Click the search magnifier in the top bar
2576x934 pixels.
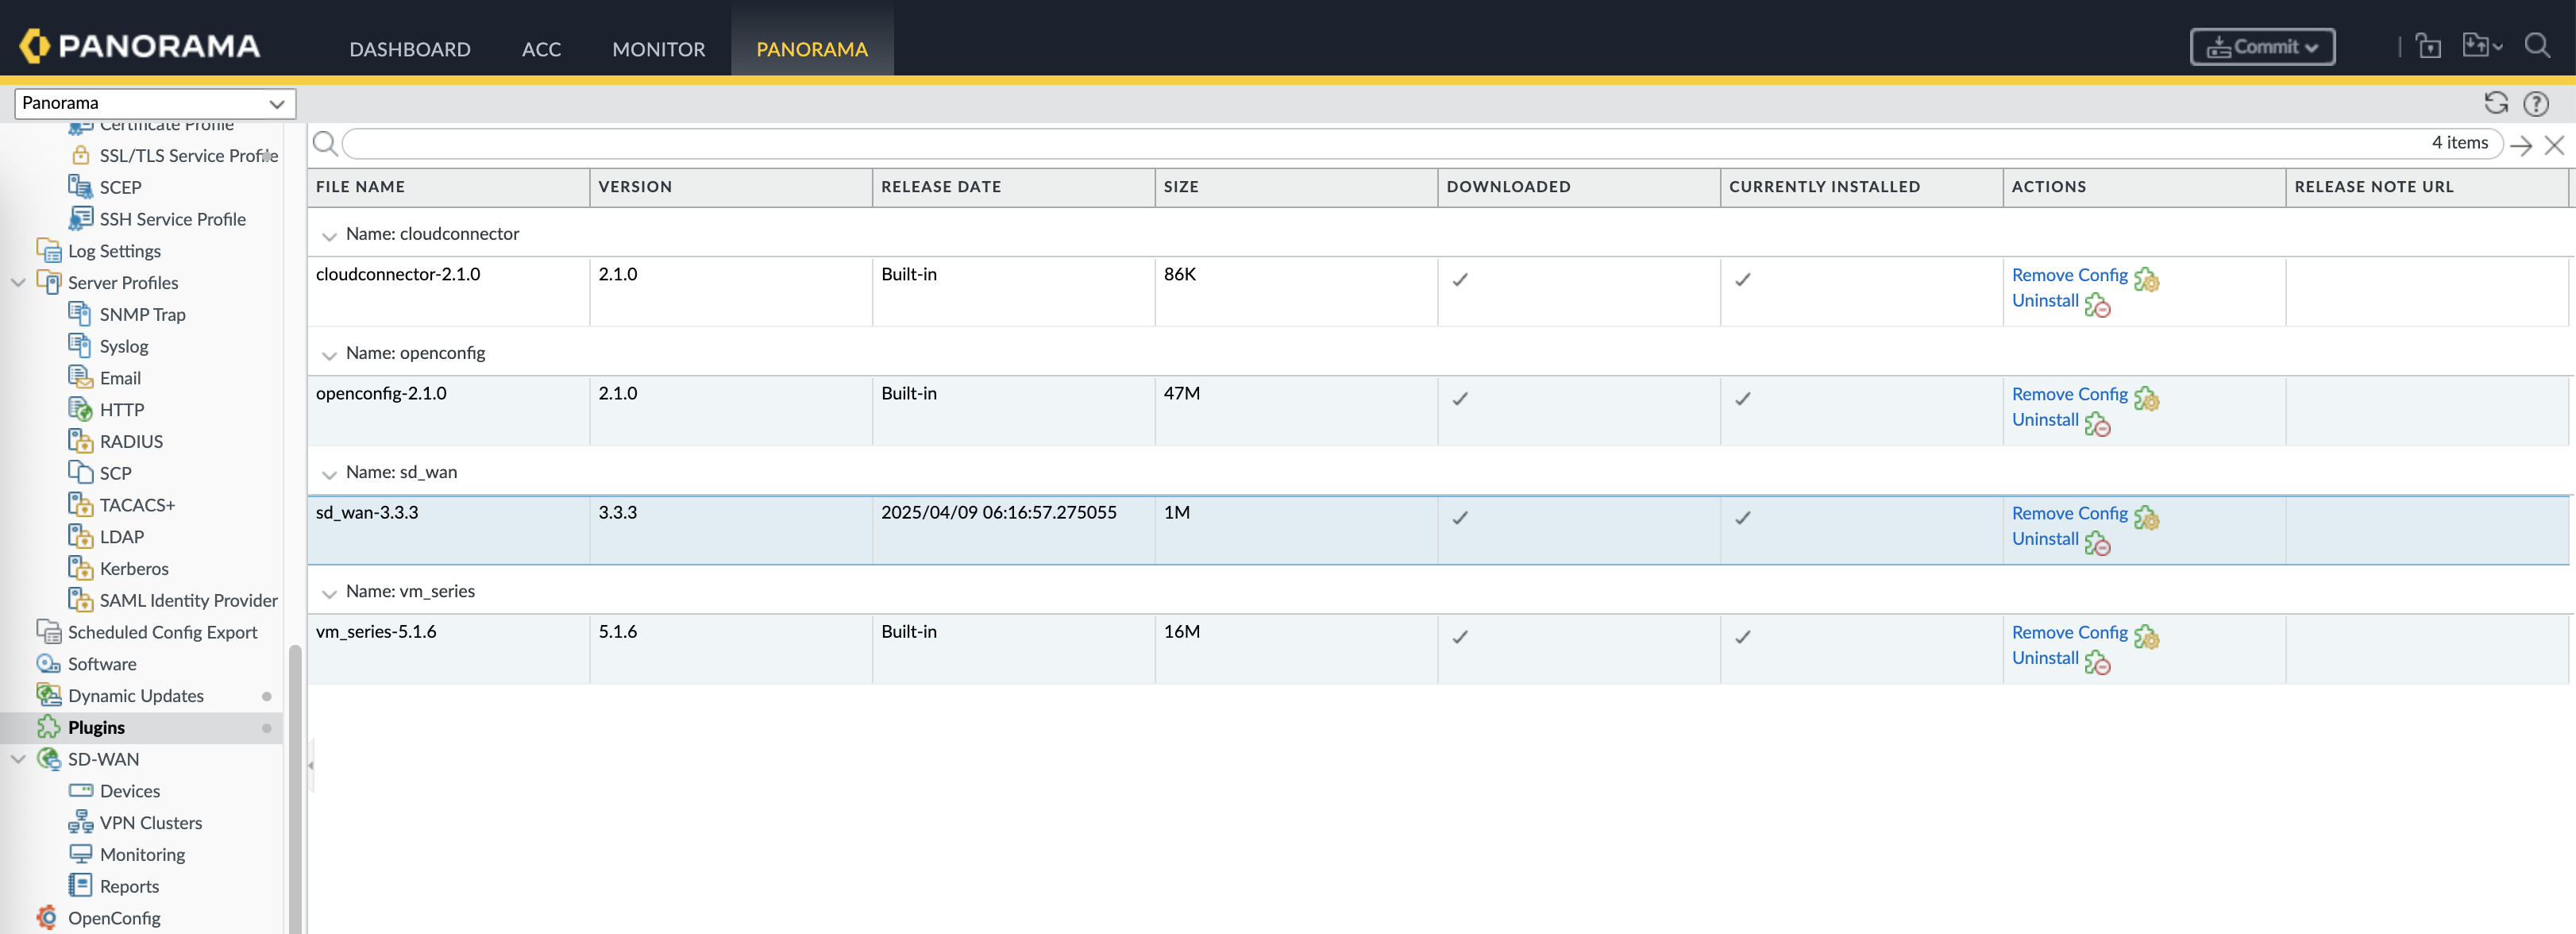(2537, 46)
